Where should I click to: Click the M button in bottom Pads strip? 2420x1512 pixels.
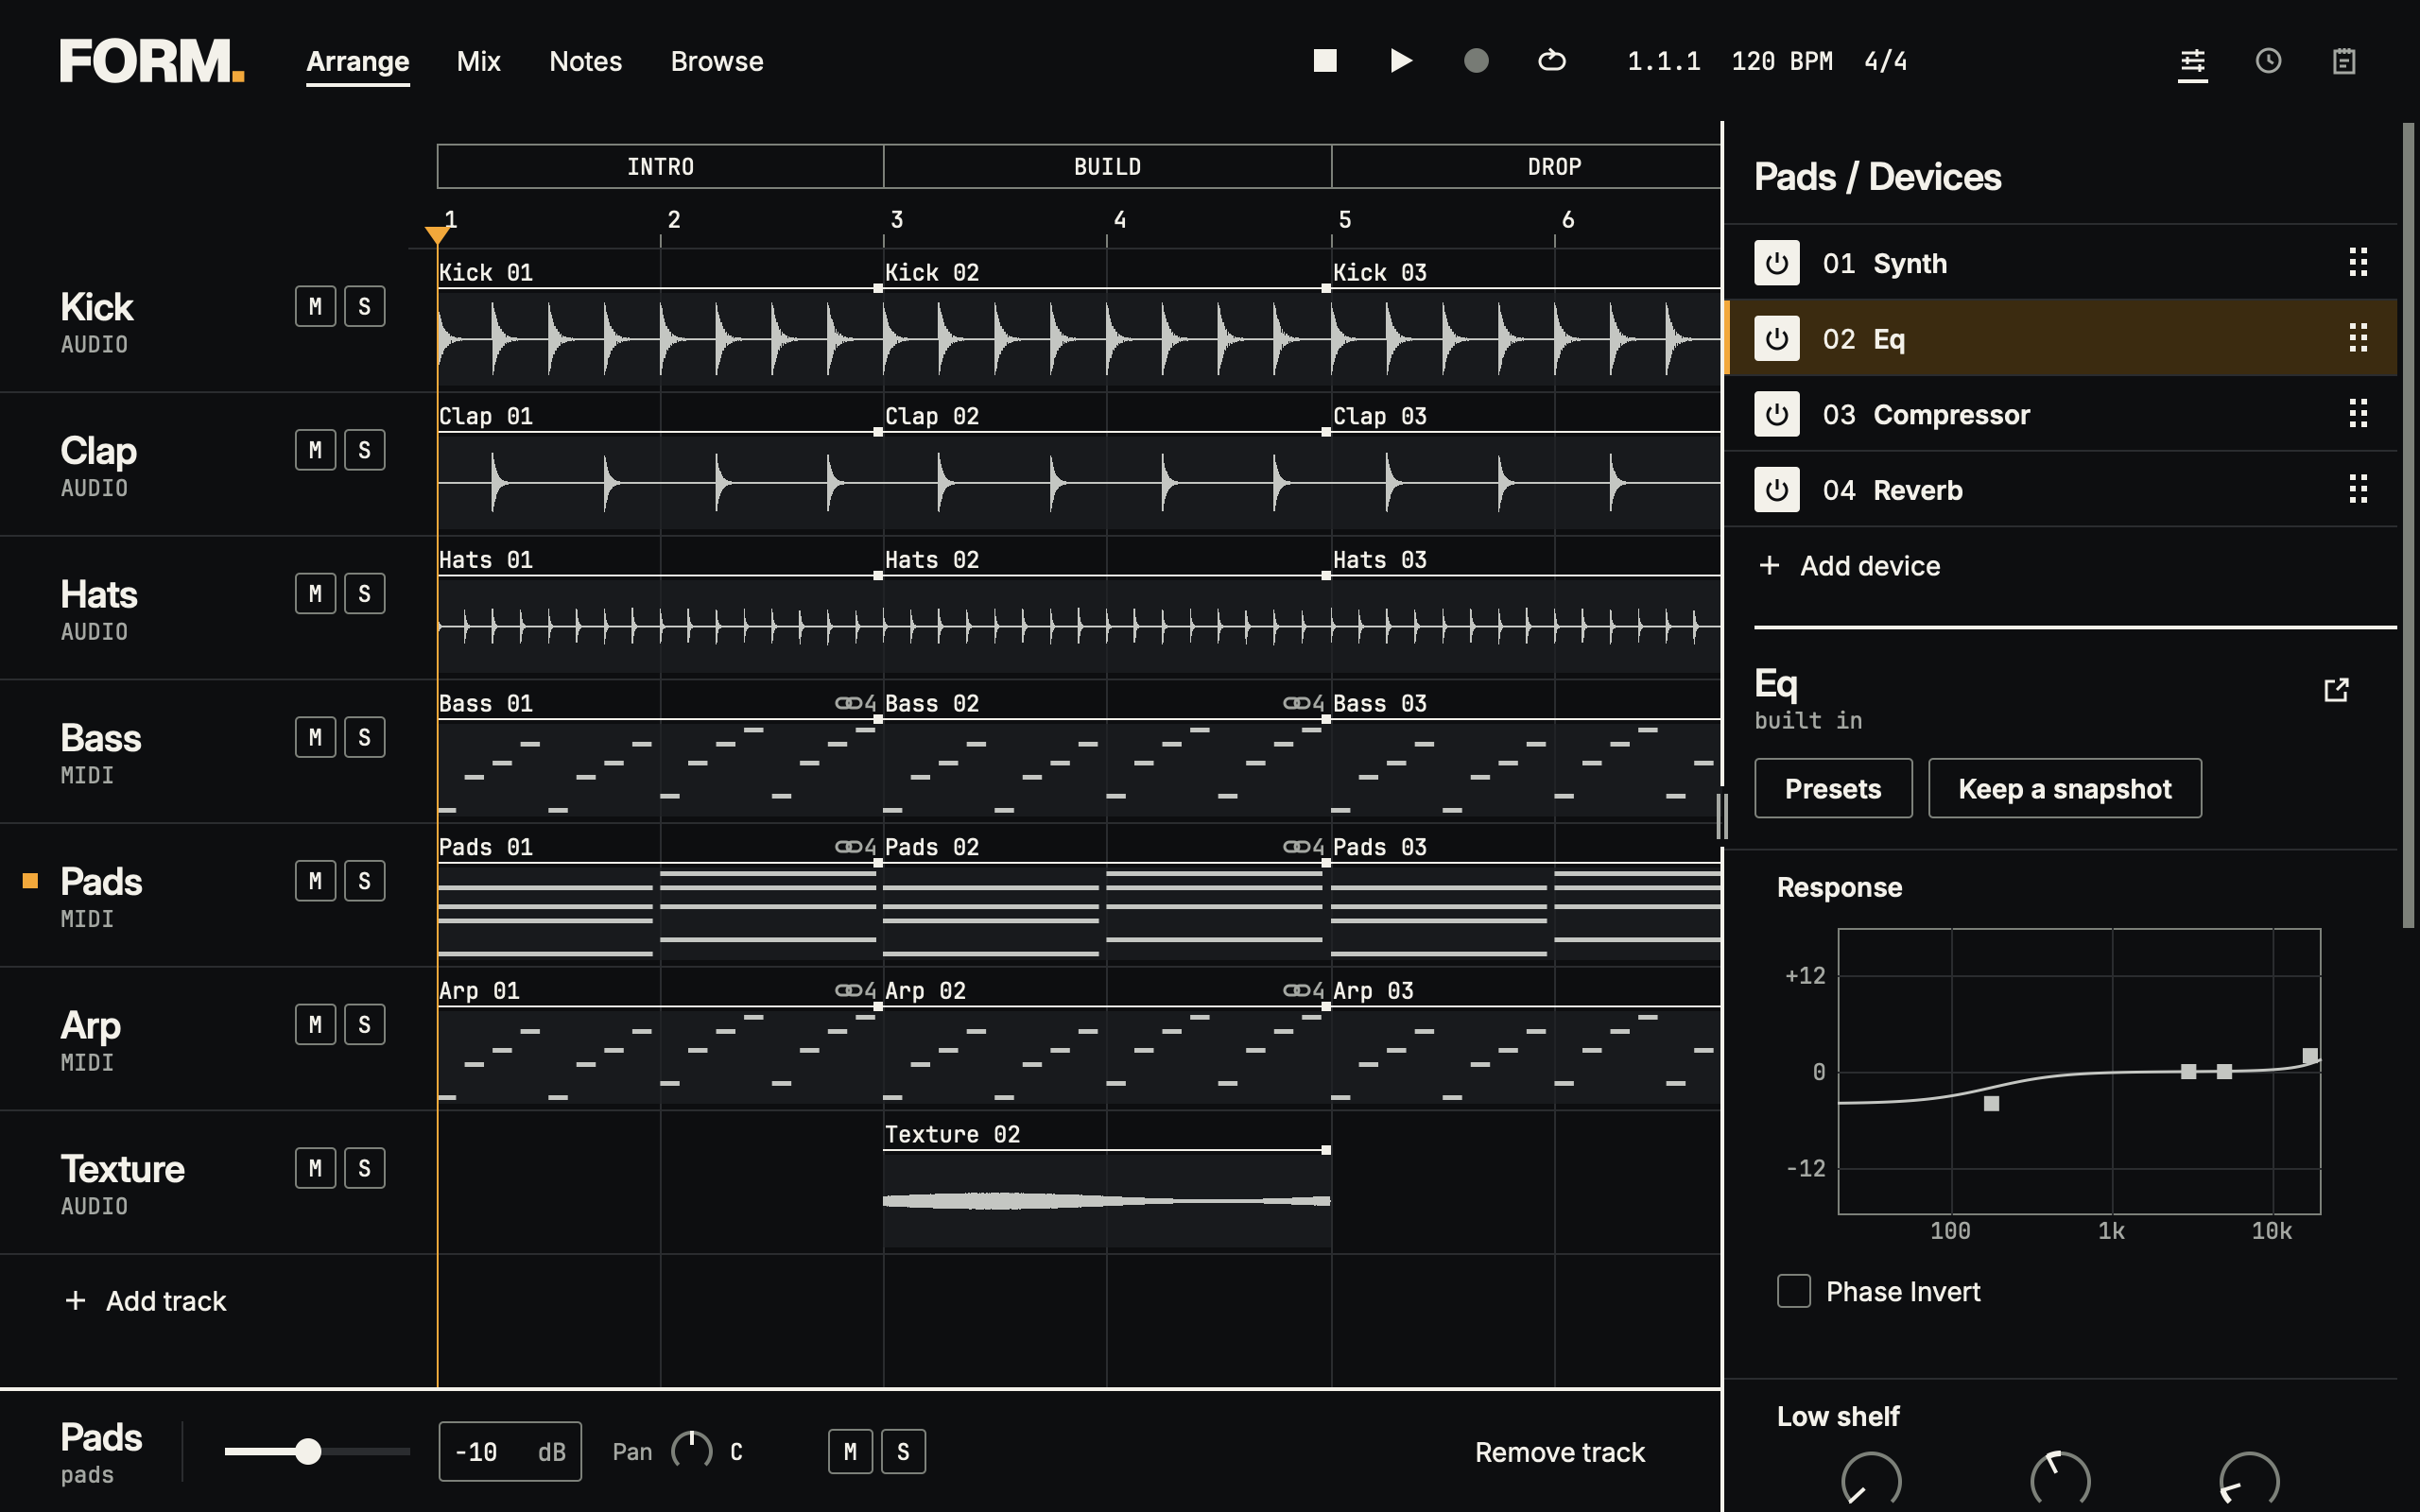point(850,1452)
